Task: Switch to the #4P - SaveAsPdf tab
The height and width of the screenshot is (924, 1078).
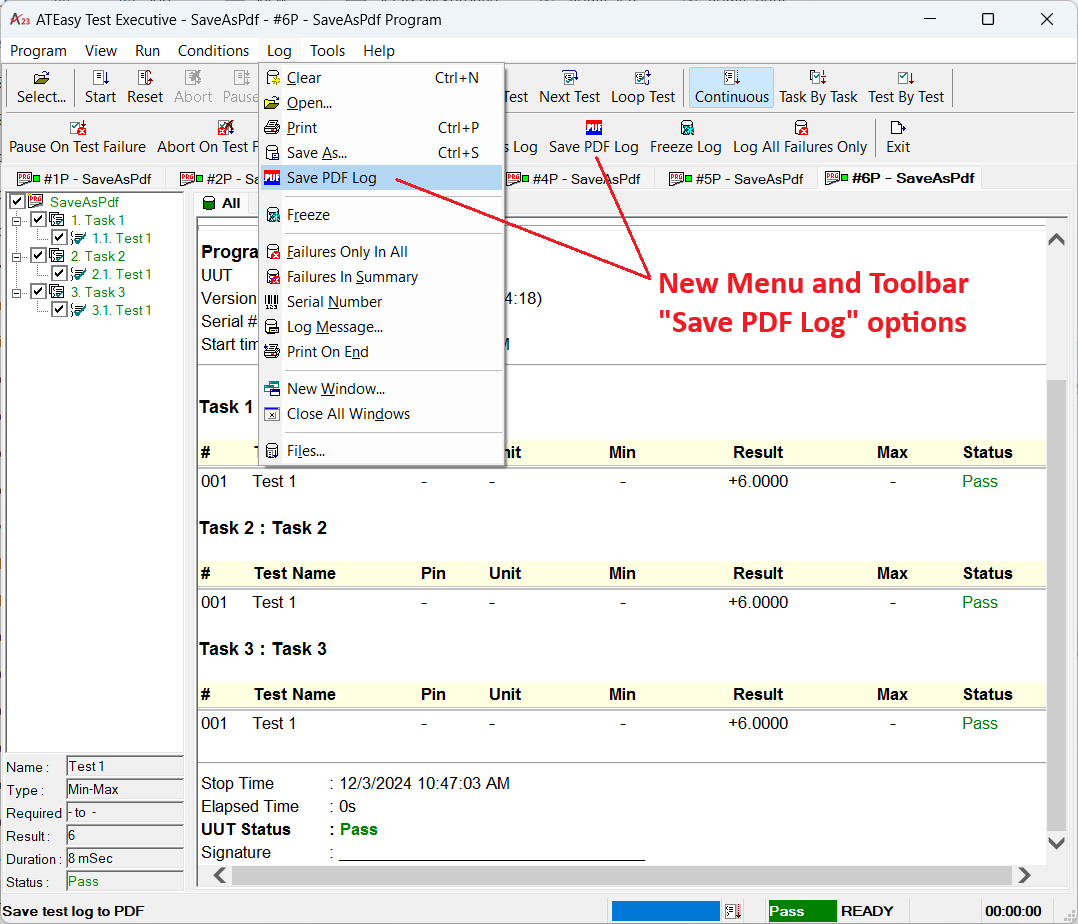Action: [573, 179]
